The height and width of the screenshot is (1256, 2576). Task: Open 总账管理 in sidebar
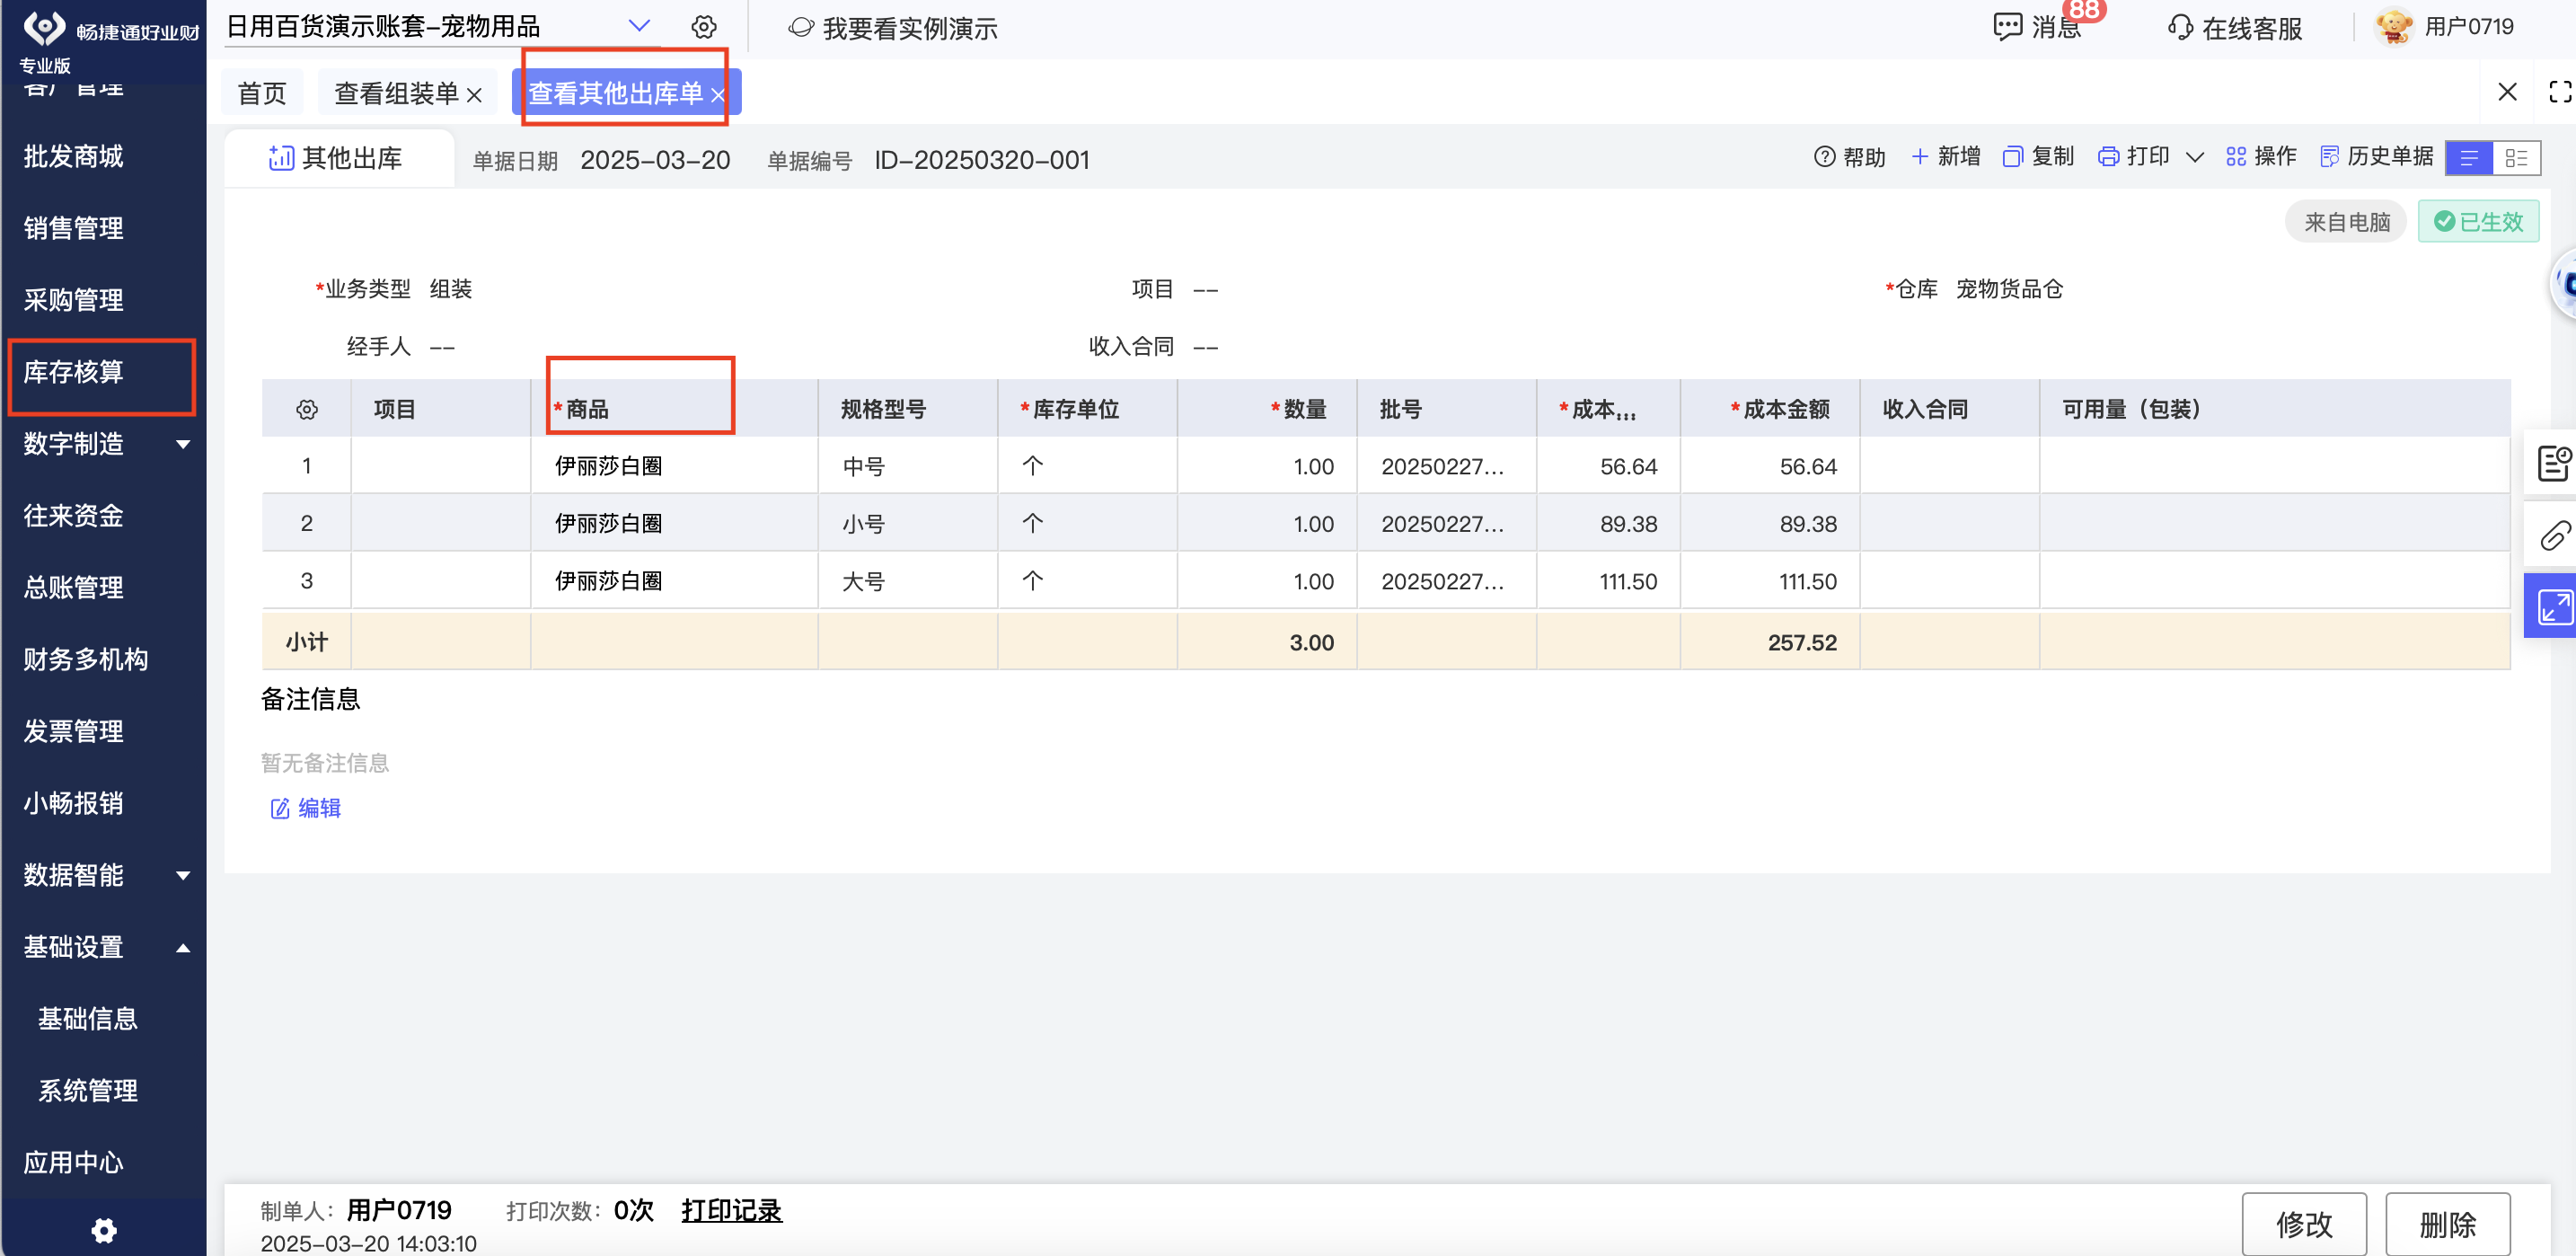point(74,588)
